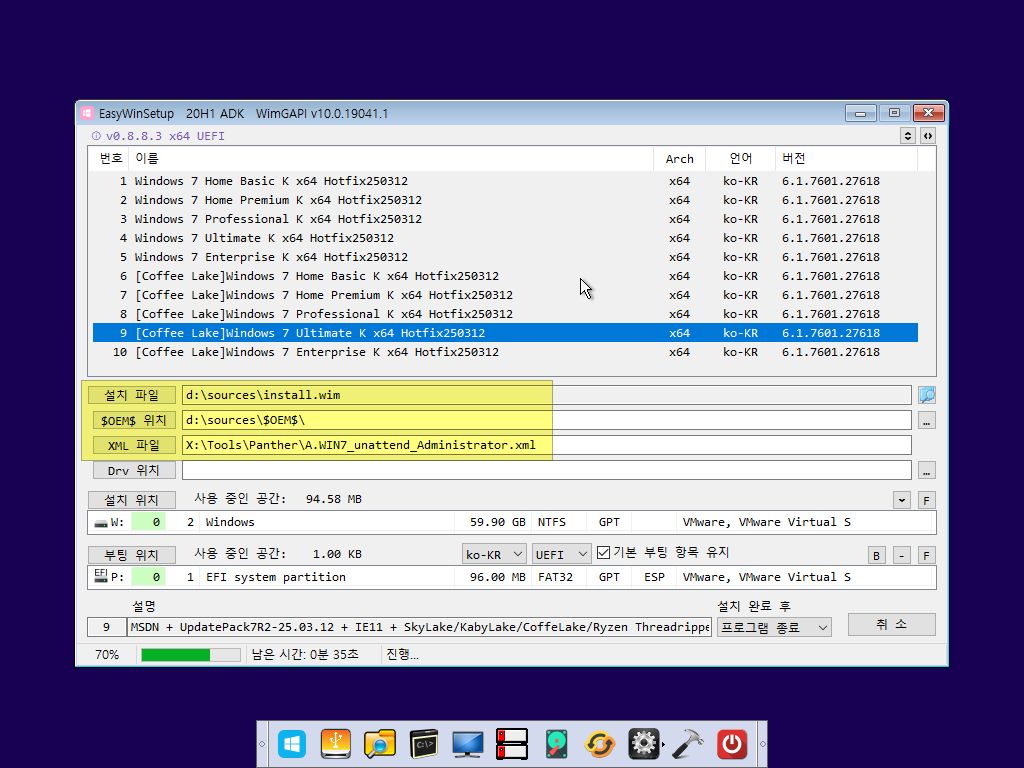Screen dimensions: 1024x768
Task: Toggle 기본 부팅 항목 유지 checkbox
Action: [603, 552]
